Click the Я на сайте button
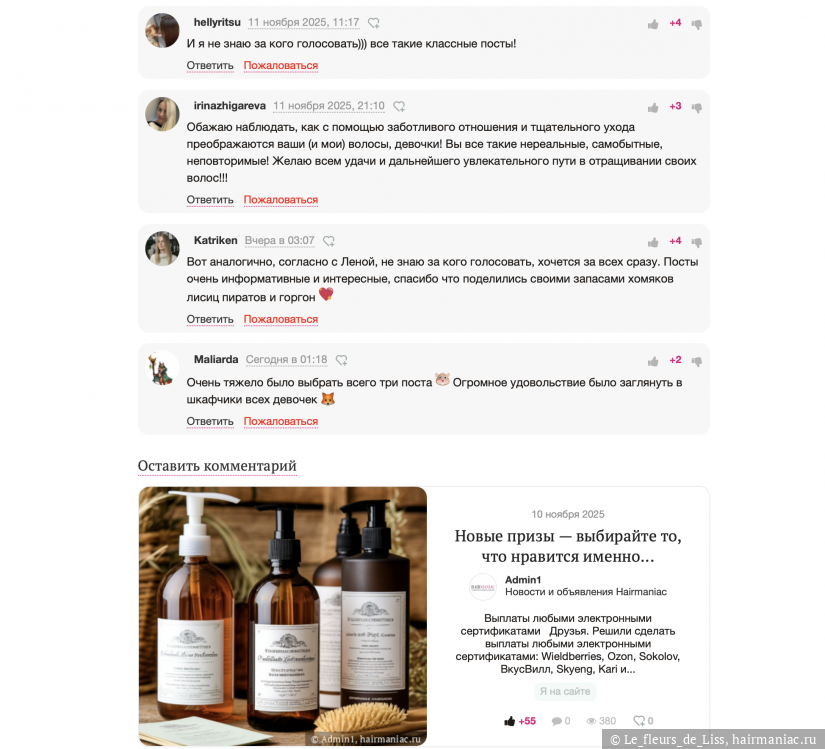Viewport: 825px width, 749px height. tap(565, 691)
